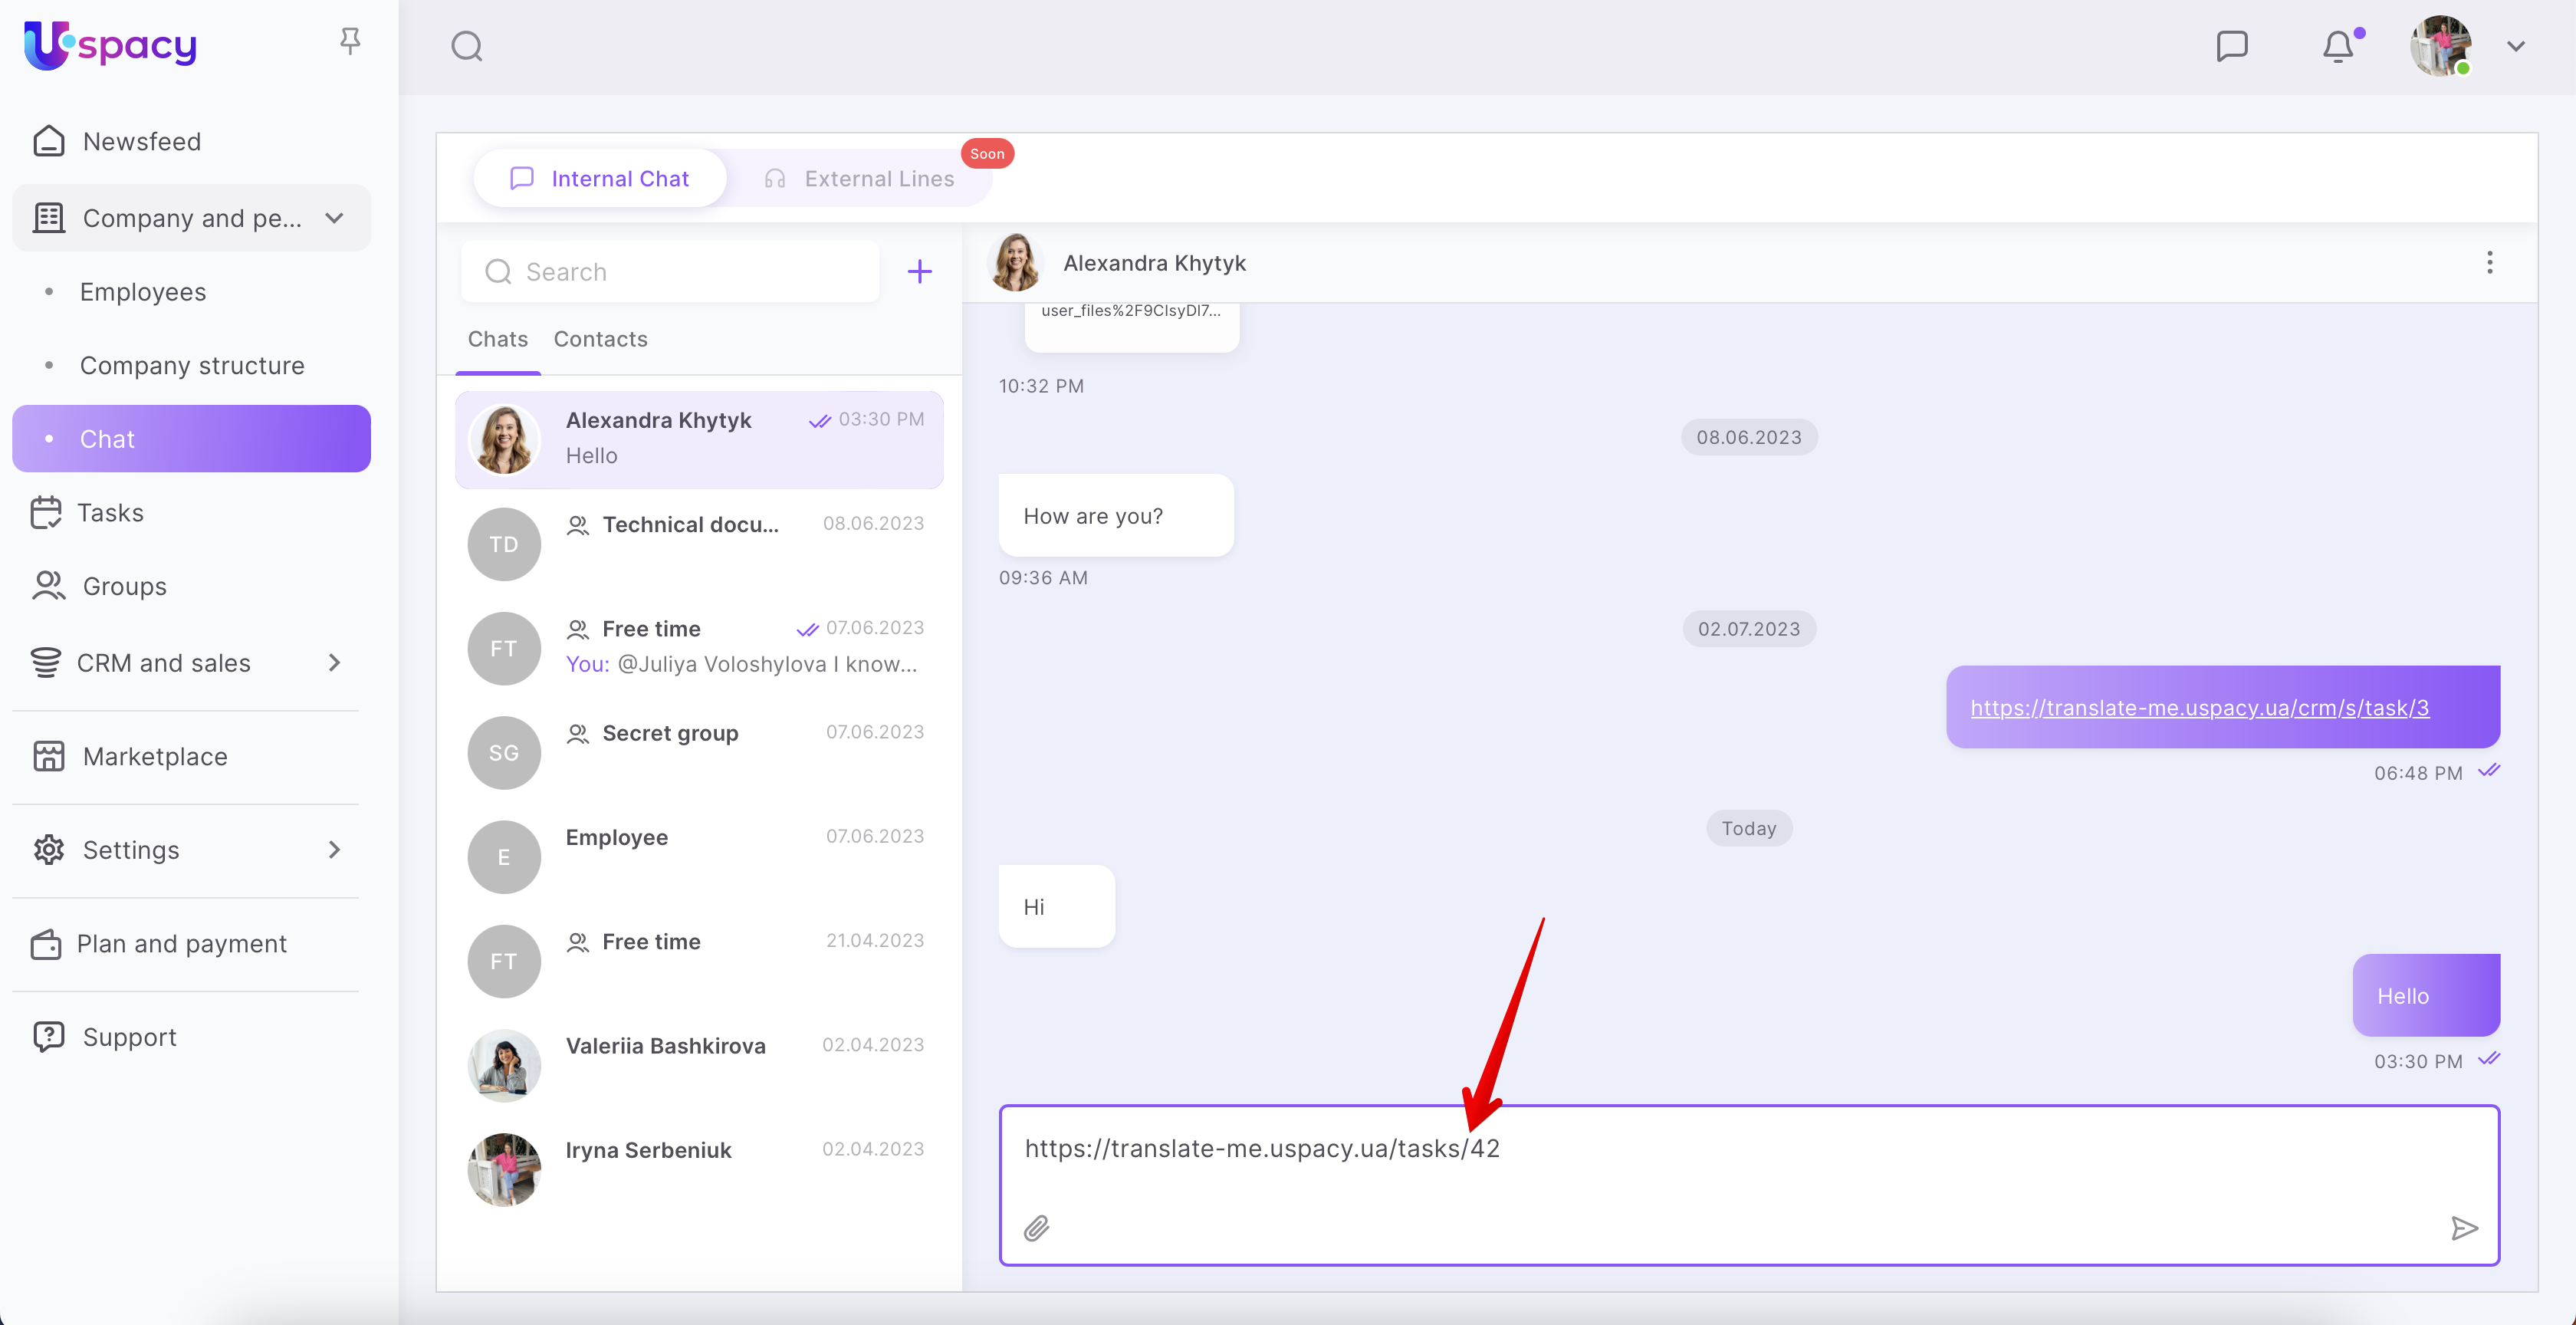Image resolution: width=2576 pixels, height=1325 pixels.
Task: Open the translate-me task/3 link
Action: [x=2199, y=707]
